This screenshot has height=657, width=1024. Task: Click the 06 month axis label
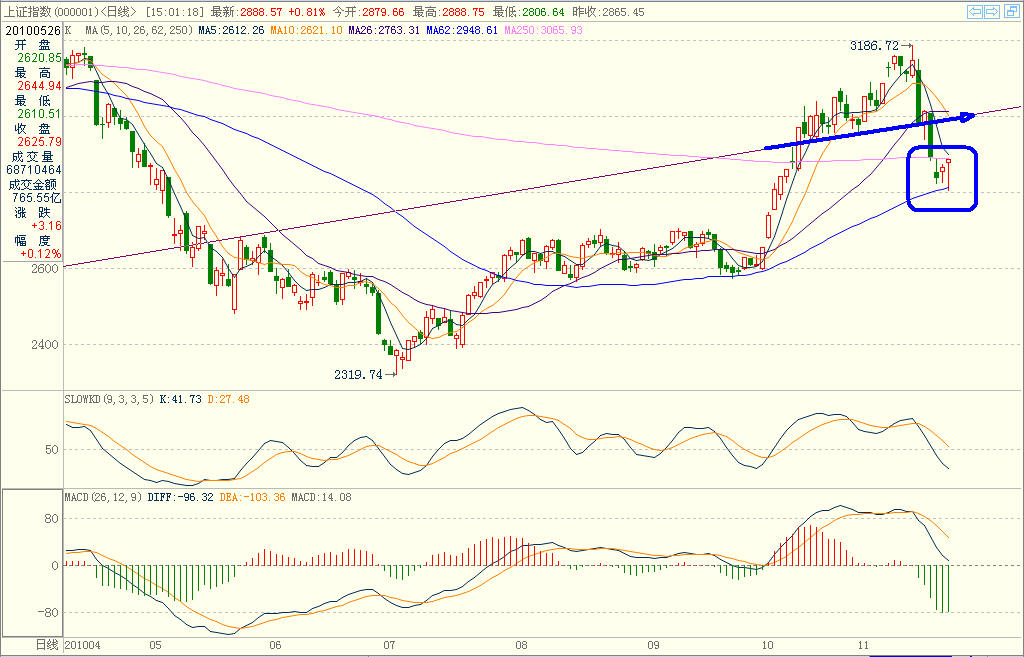click(x=275, y=646)
